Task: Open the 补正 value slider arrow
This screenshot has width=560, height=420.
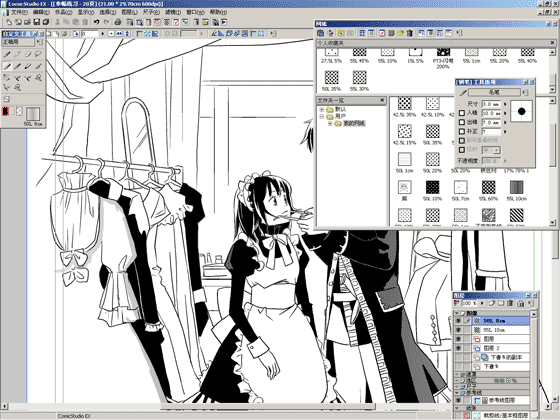Action: click(505, 132)
